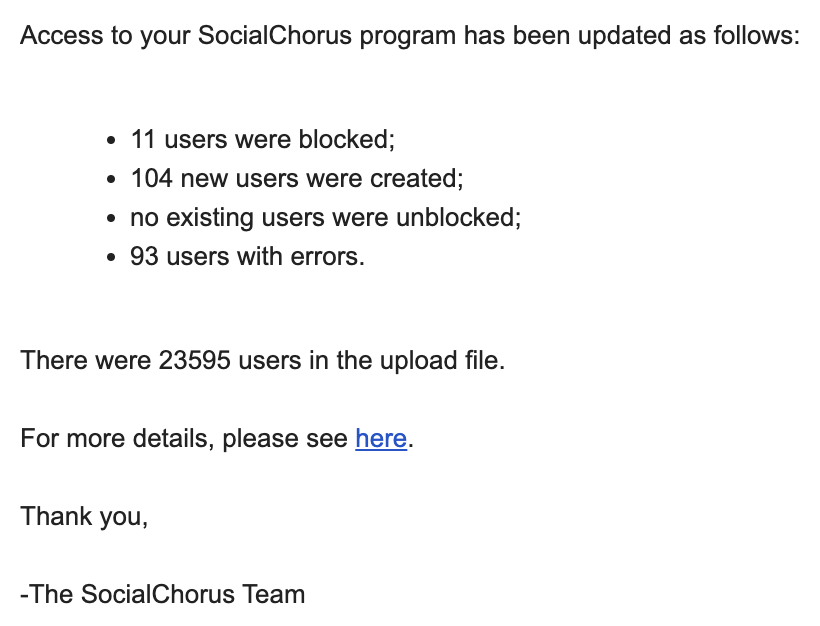Click the "Thank you," closing text
The height and width of the screenshot is (626, 820).
pos(84,517)
